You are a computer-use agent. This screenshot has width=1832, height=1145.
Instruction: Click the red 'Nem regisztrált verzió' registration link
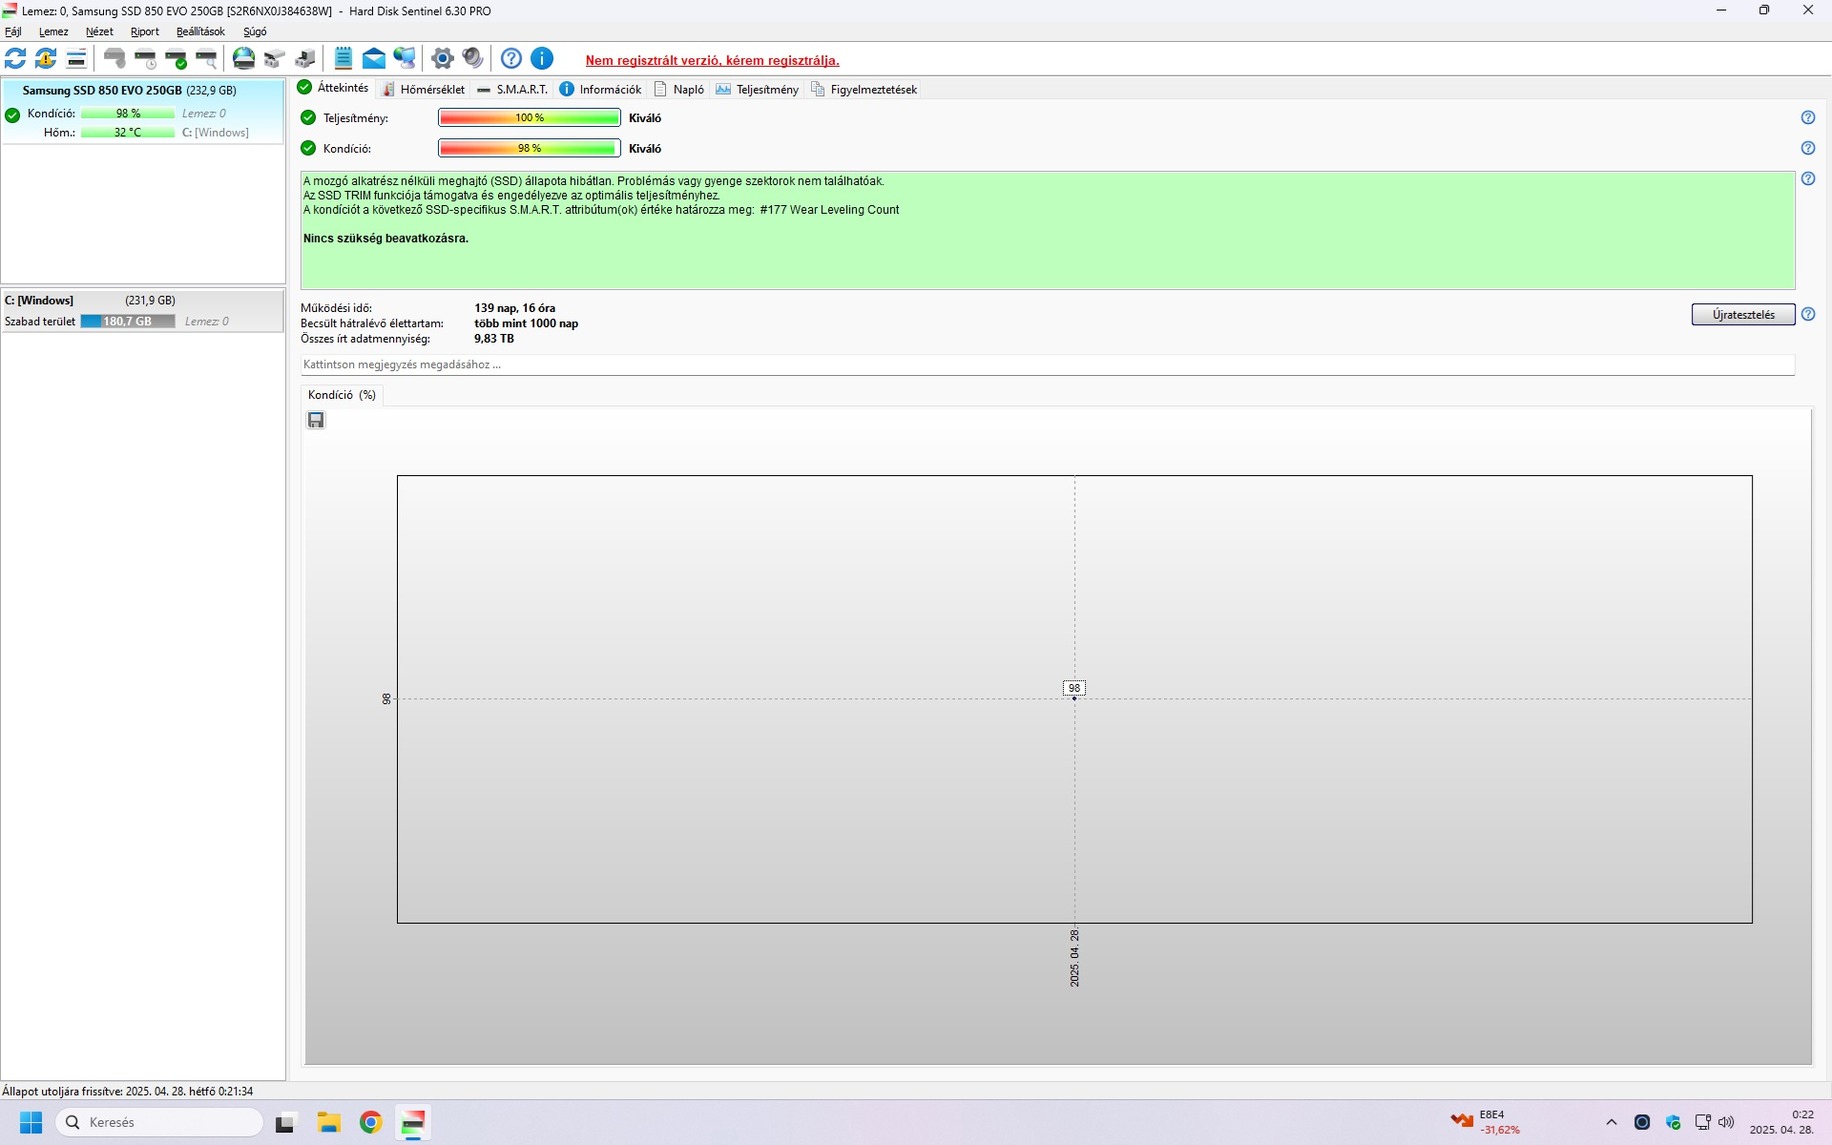[712, 60]
